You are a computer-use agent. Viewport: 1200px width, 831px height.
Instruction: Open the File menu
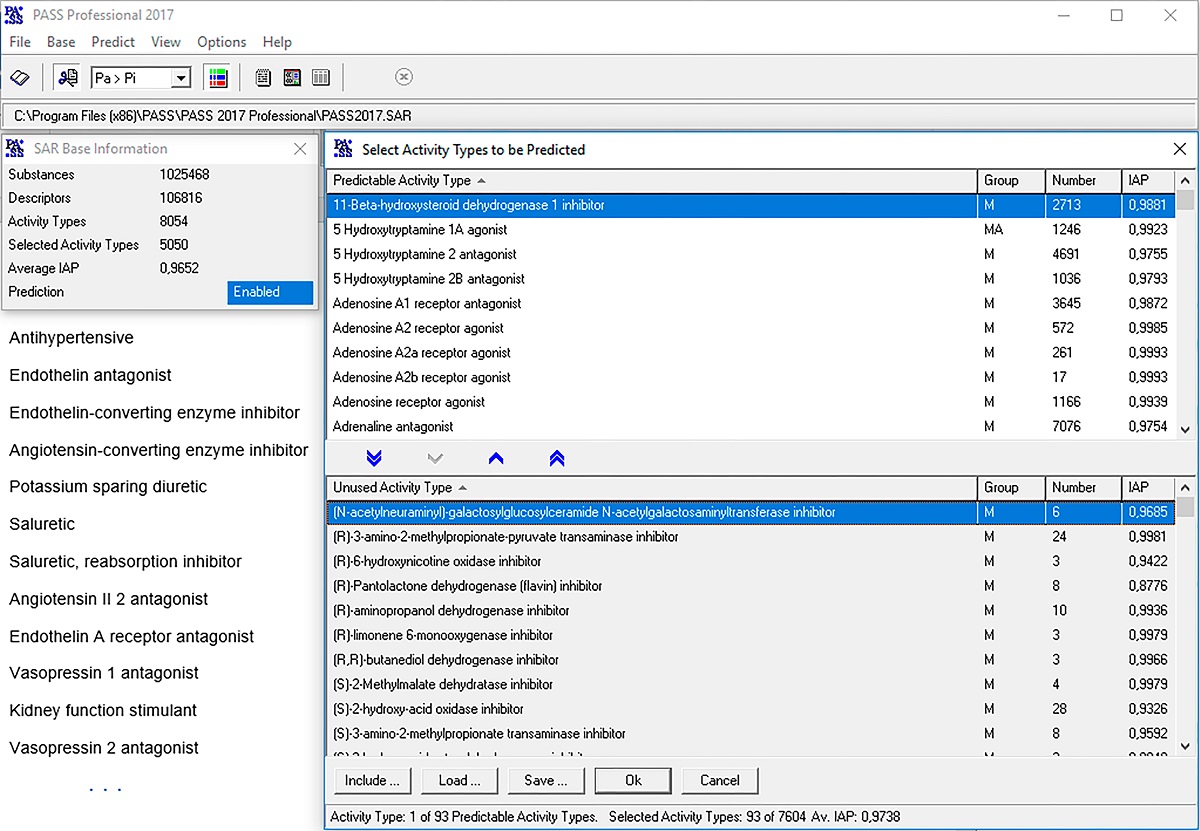pos(20,42)
